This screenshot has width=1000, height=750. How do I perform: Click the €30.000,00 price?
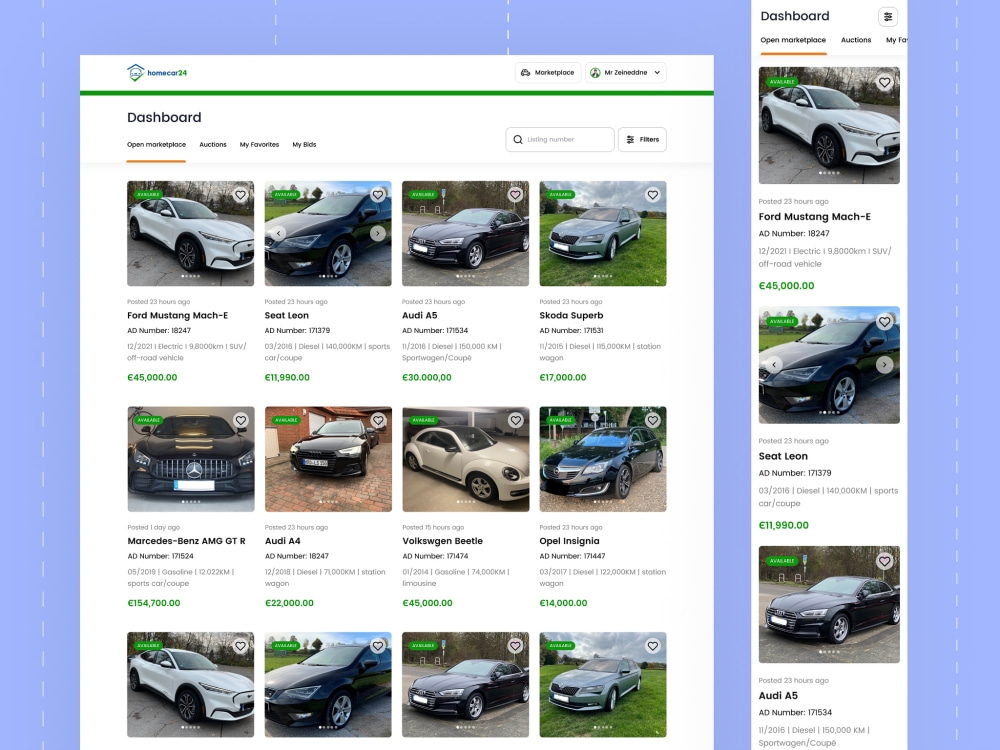(x=427, y=378)
